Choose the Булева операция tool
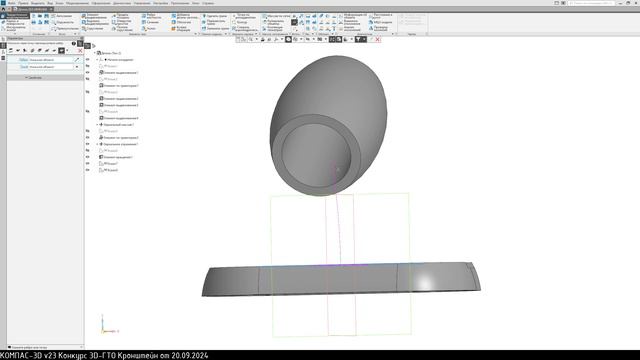 (x=181, y=29)
